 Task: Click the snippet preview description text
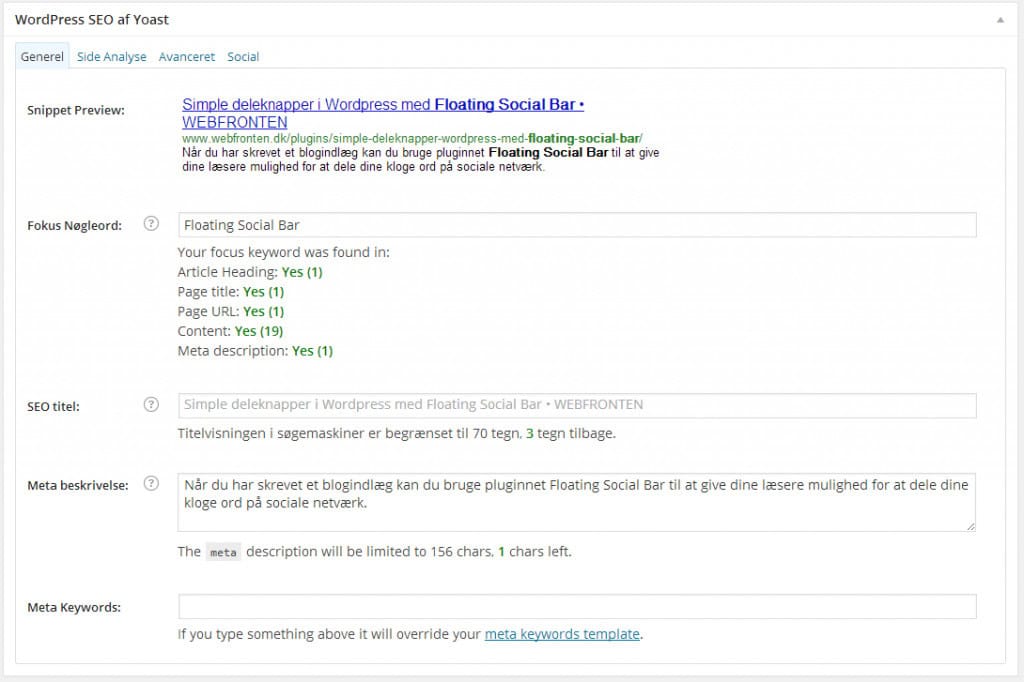pos(421,159)
